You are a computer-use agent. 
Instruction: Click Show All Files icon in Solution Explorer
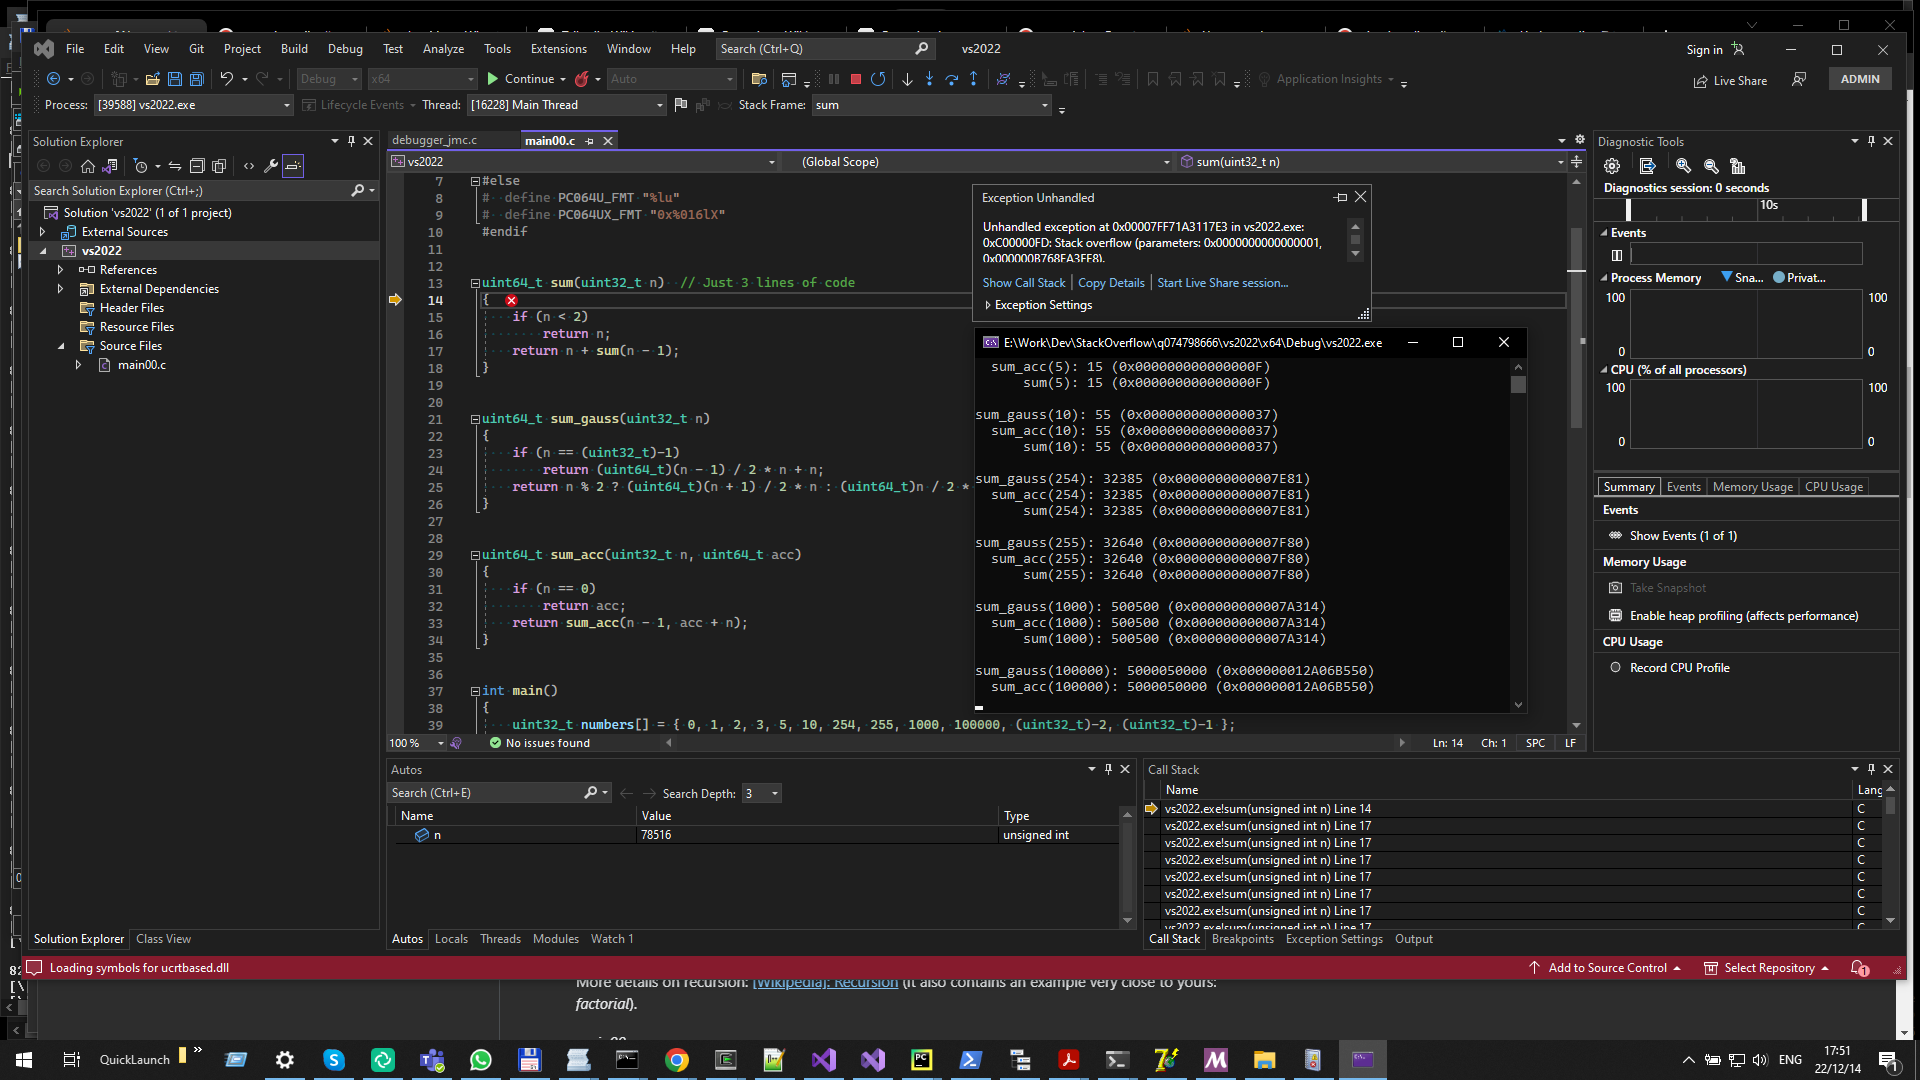tap(219, 166)
